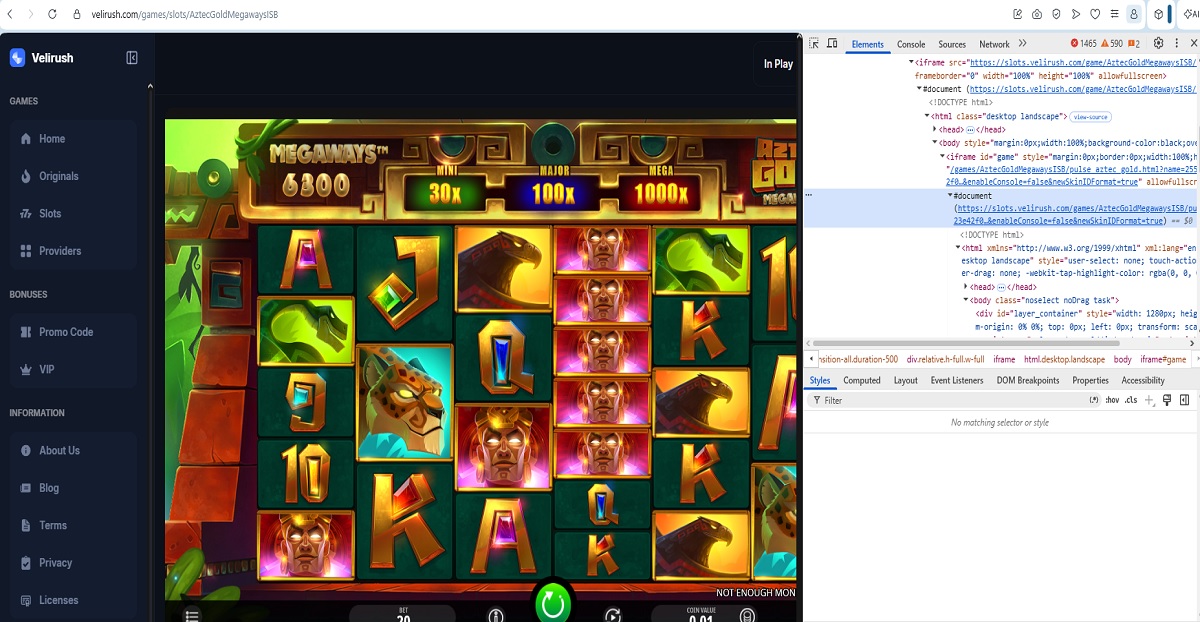
Task: Spin the reels with the green button
Action: pos(553,602)
